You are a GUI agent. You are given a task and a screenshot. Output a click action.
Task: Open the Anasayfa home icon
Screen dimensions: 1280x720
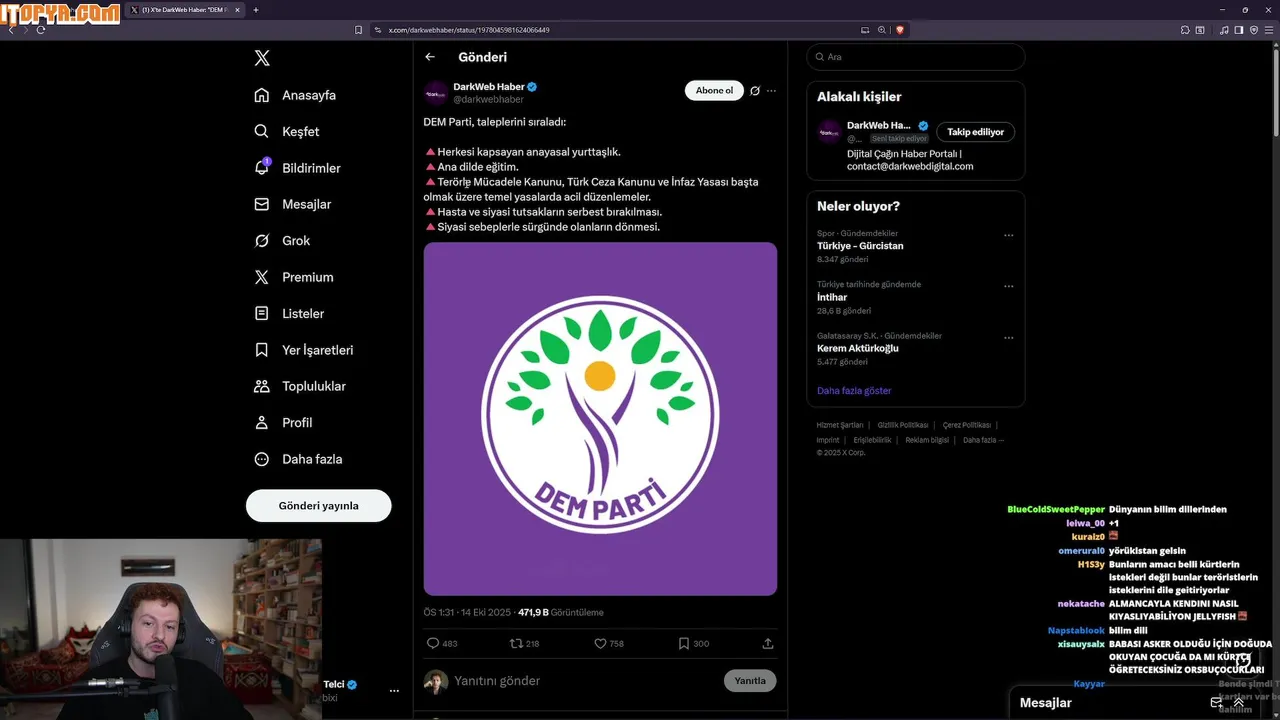click(x=261, y=95)
